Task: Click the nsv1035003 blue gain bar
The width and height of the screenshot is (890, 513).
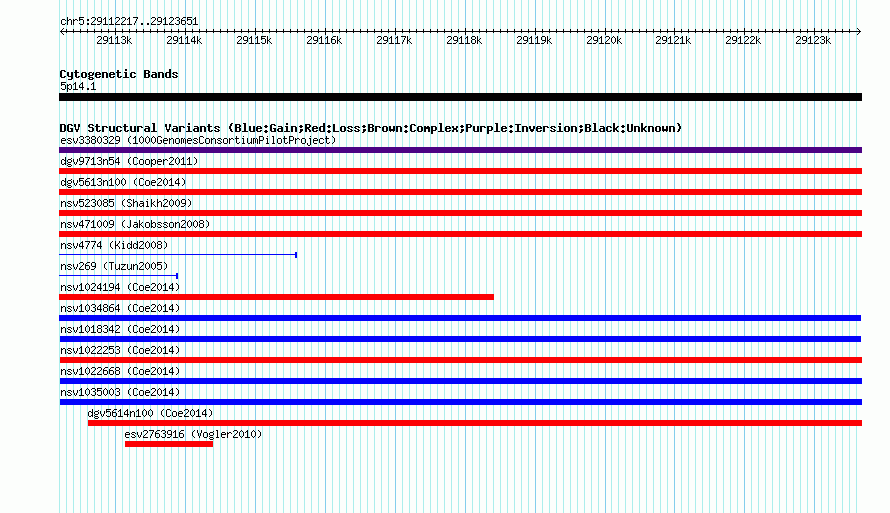Action: pyautogui.click(x=460, y=402)
